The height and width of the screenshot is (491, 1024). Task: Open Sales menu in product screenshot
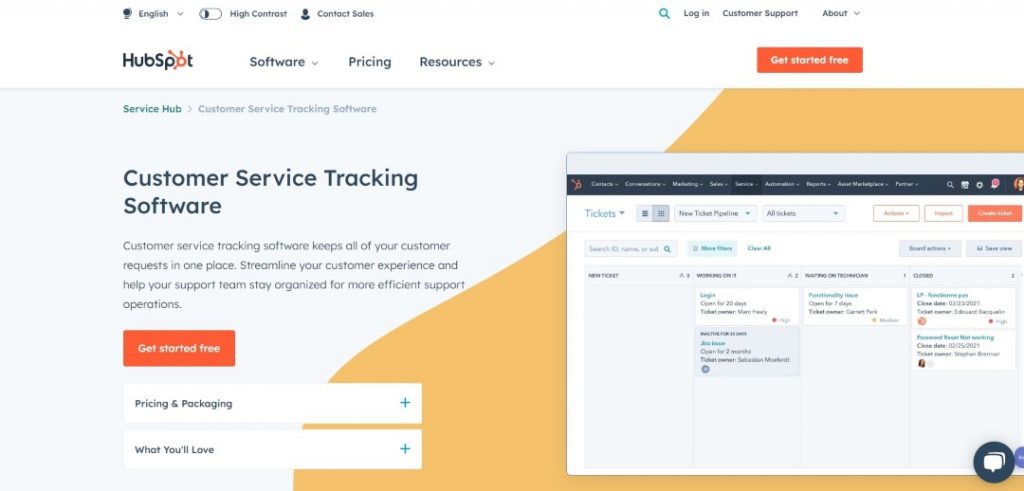(719, 185)
